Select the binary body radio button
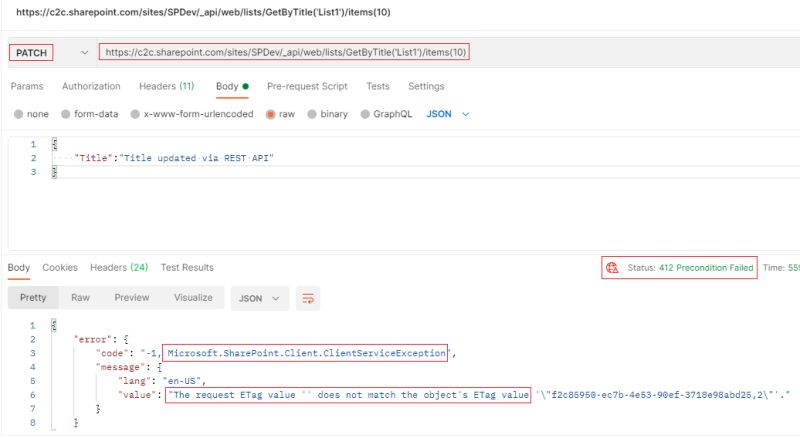 click(312, 114)
